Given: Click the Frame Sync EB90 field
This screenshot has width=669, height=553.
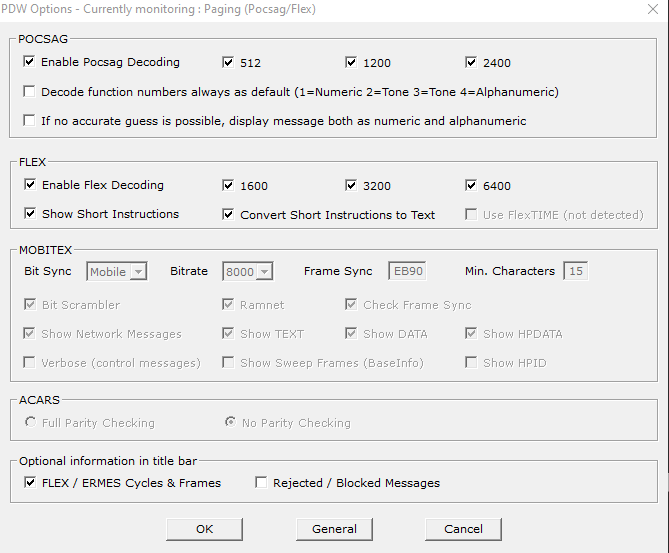Looking at the screenshot, I should pos(407,271).
